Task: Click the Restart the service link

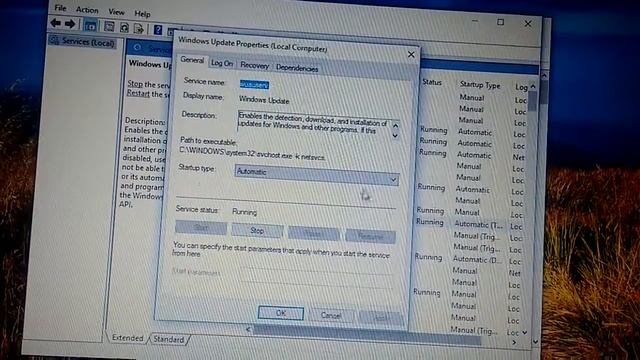Action: pos(138,93)
